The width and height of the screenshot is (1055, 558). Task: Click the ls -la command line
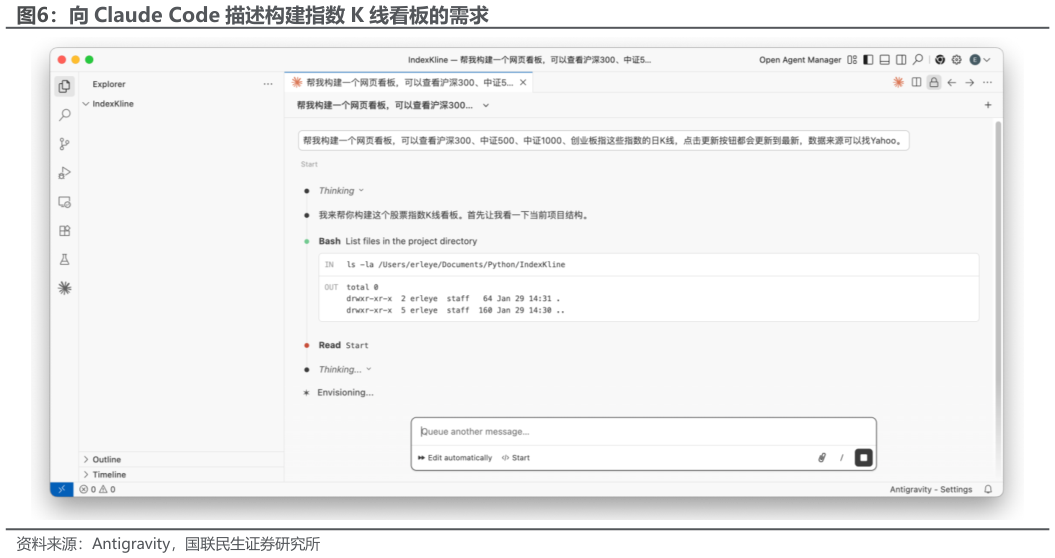point(456,265)
